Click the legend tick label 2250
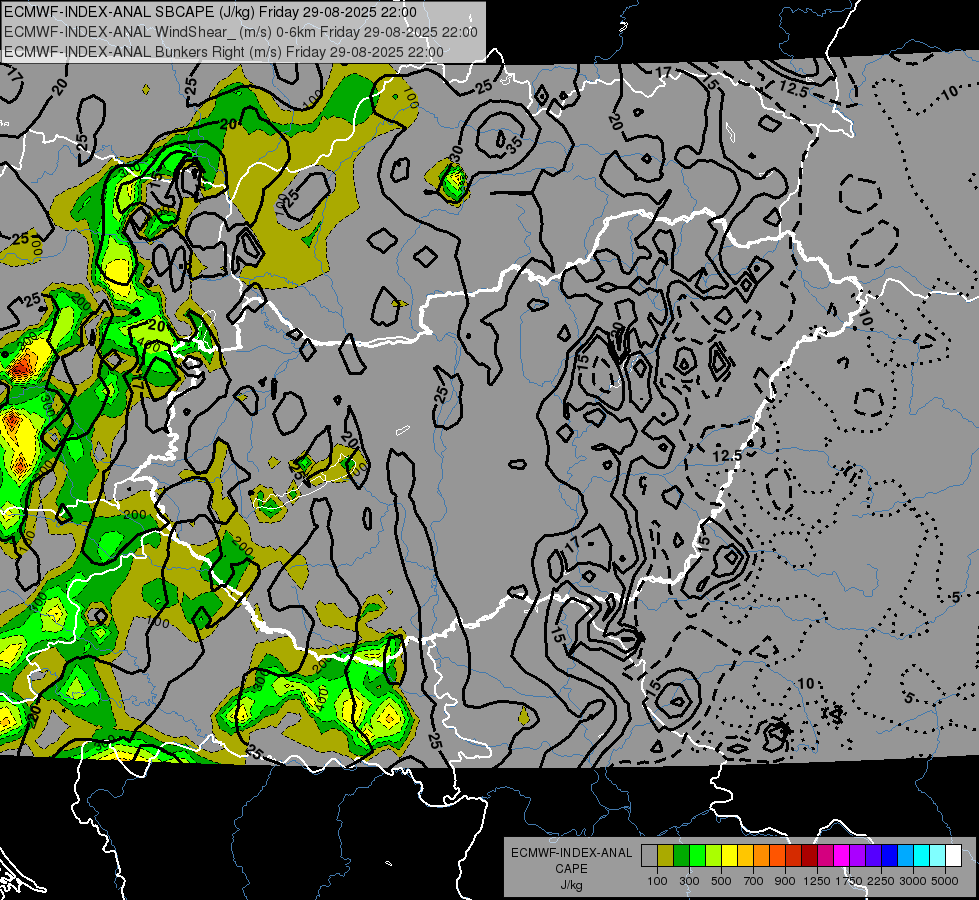The width and height of the screenshot is (979, 900). click(881, 881)
